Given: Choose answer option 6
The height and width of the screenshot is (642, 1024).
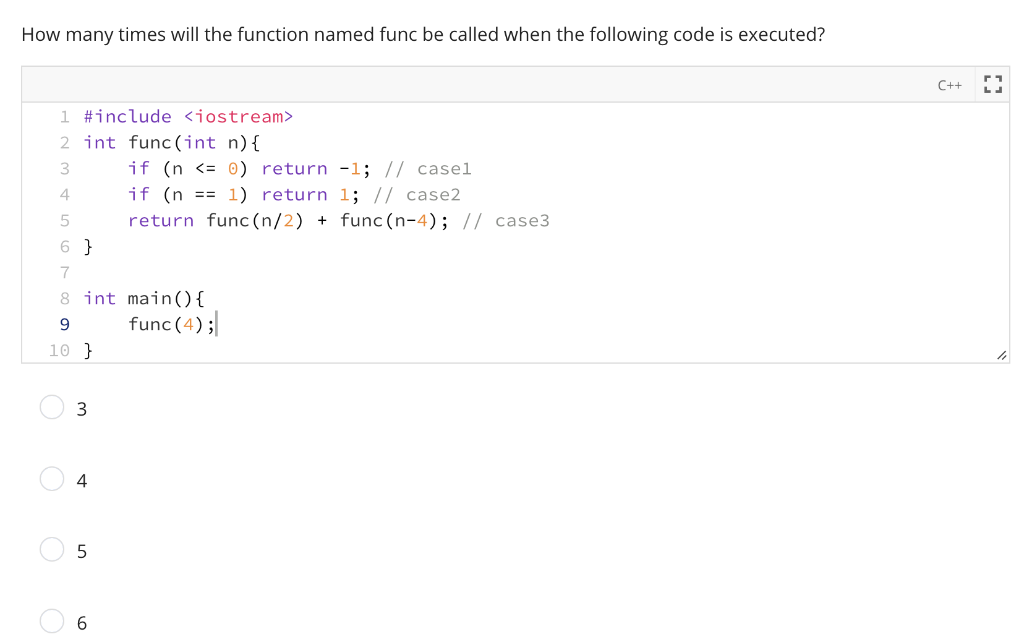Looking at the screenshot, I should coord(51,621).
